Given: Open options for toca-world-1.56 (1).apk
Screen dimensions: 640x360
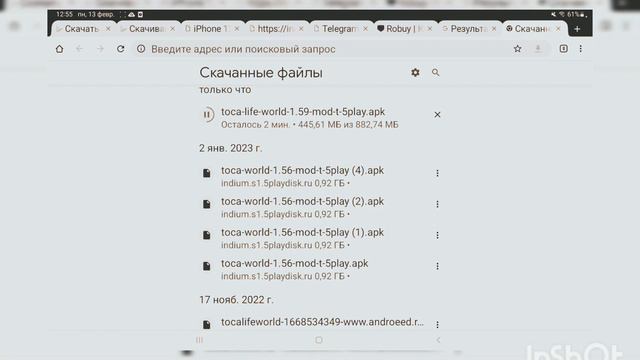Looking at the screenshot, I should [437, 235].
